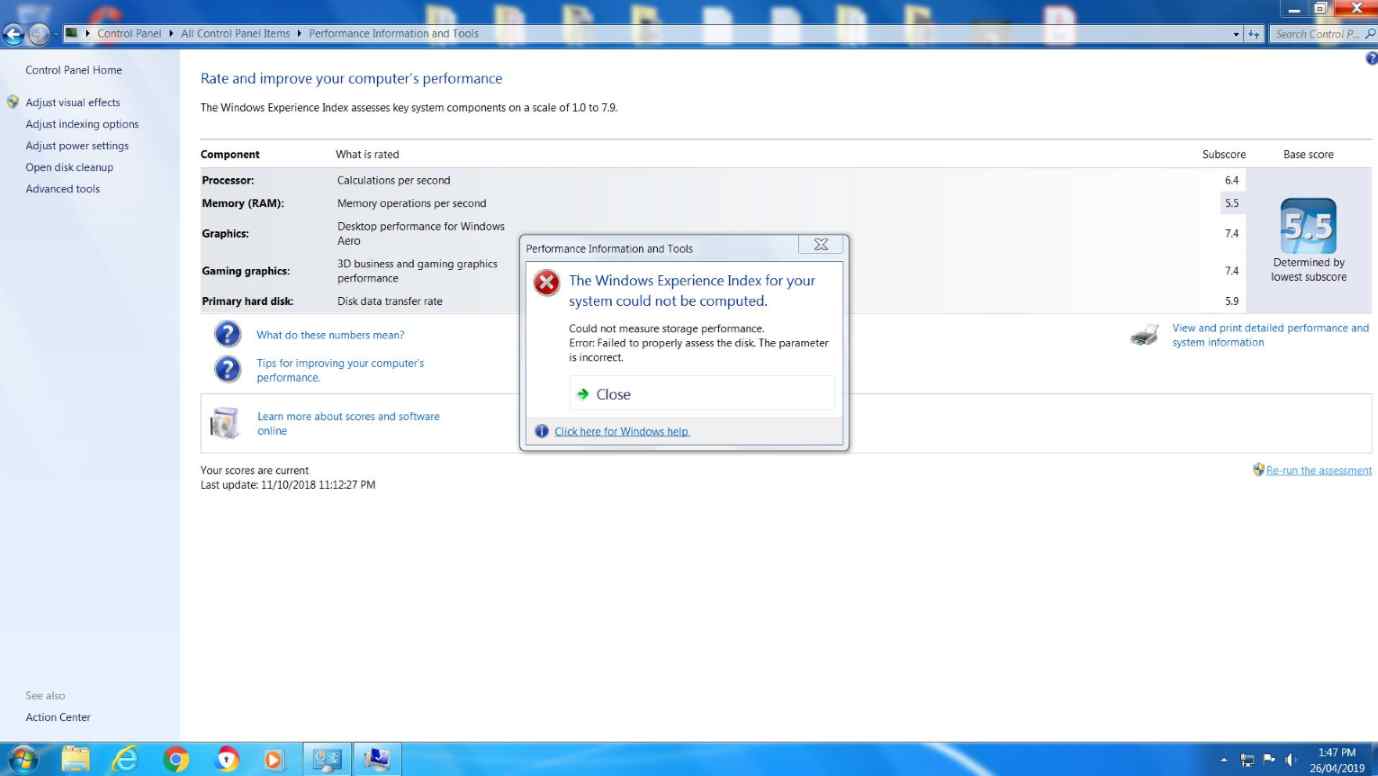The height and width of the screenshot is (776, 1378).
Task: Show hidden system tray icons
Action: click(1224, 760)
